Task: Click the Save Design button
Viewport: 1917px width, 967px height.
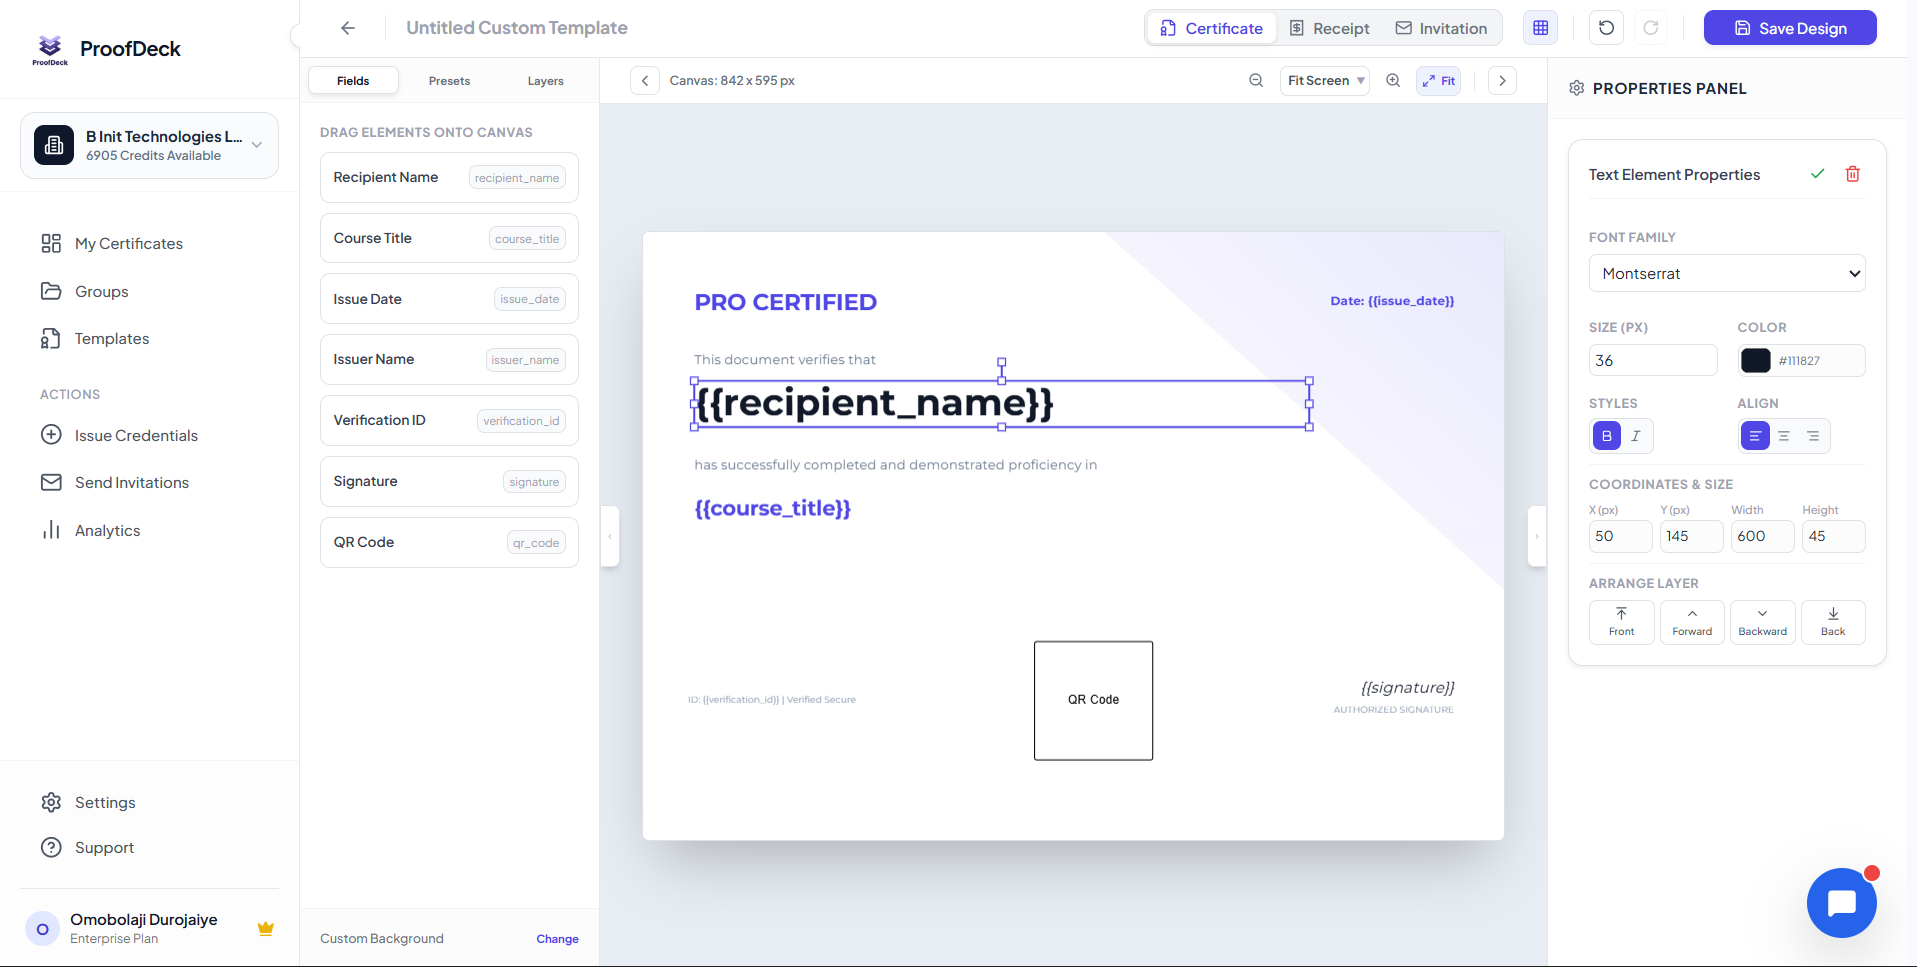Action: tap(1790, 28)
